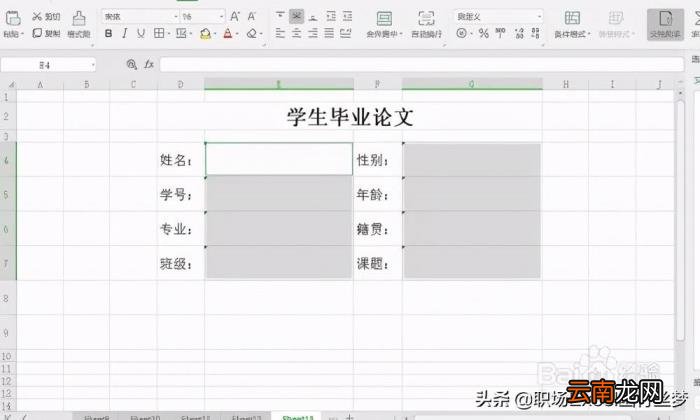The height and width of the screenshot is (420, 700).
Task: Select the 性别: label cell
Action: click(378, 159)
